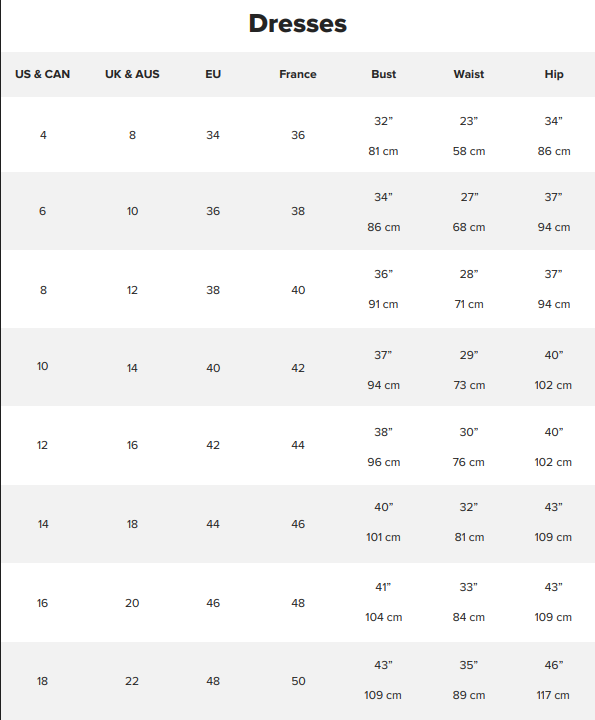This screenshot has width=595, height=720.
Task: Select the Waist column header
Action: click(x=469, y=74)
